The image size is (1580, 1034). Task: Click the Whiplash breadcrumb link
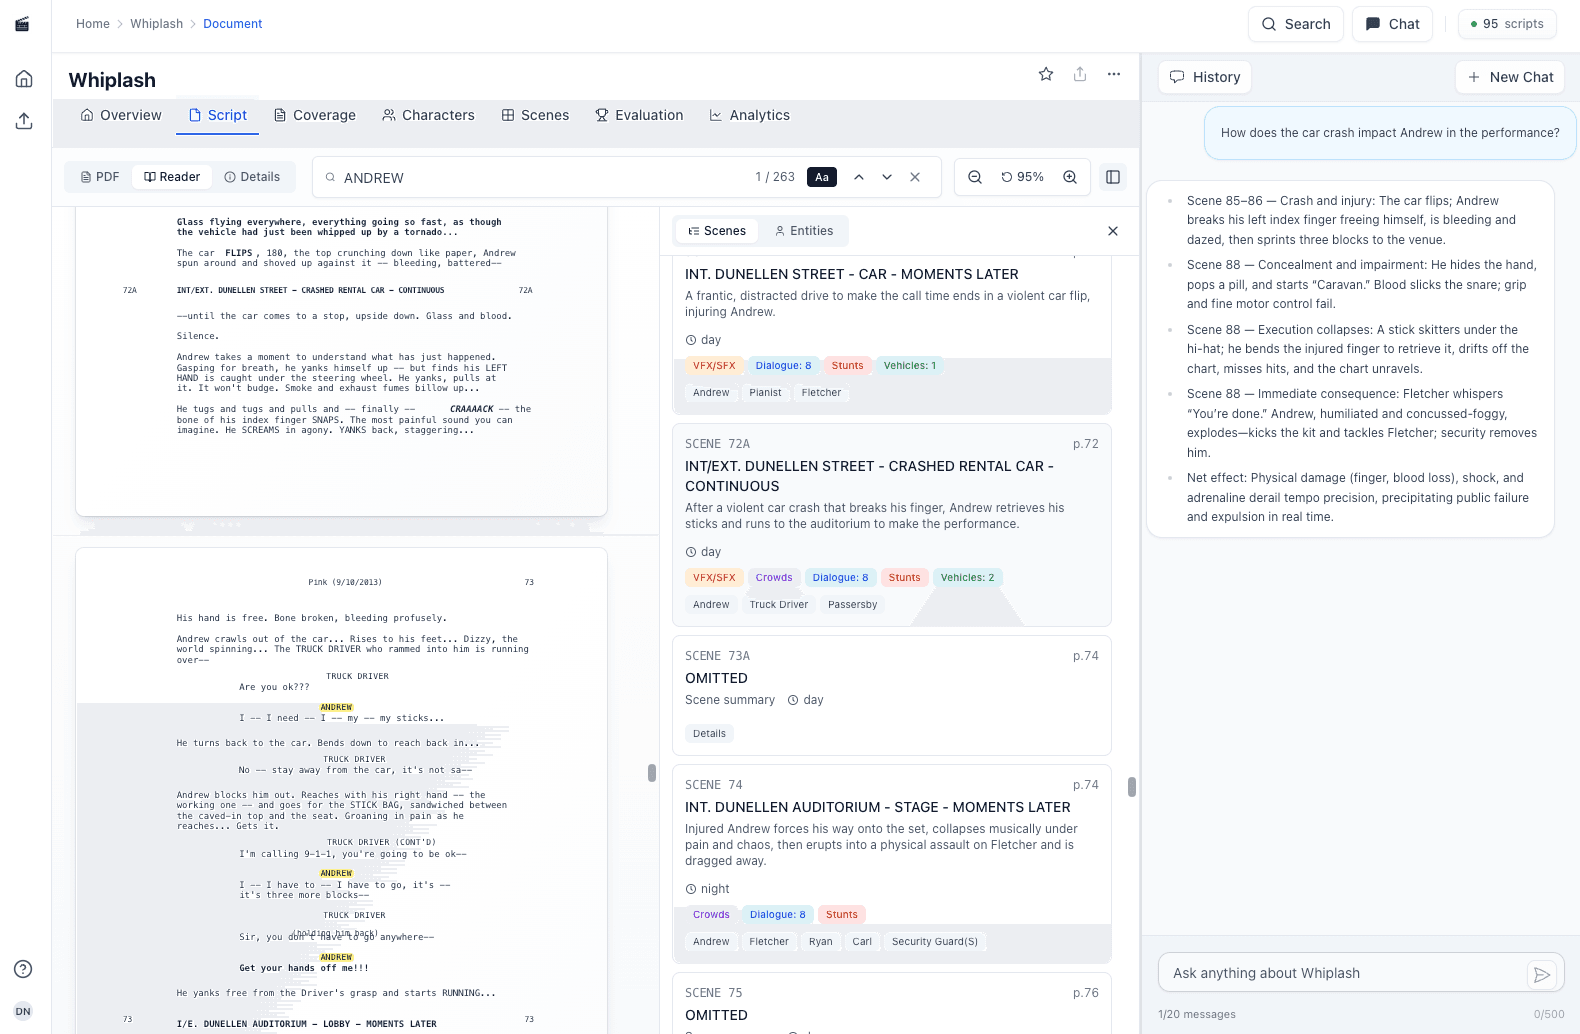[156, 24]
